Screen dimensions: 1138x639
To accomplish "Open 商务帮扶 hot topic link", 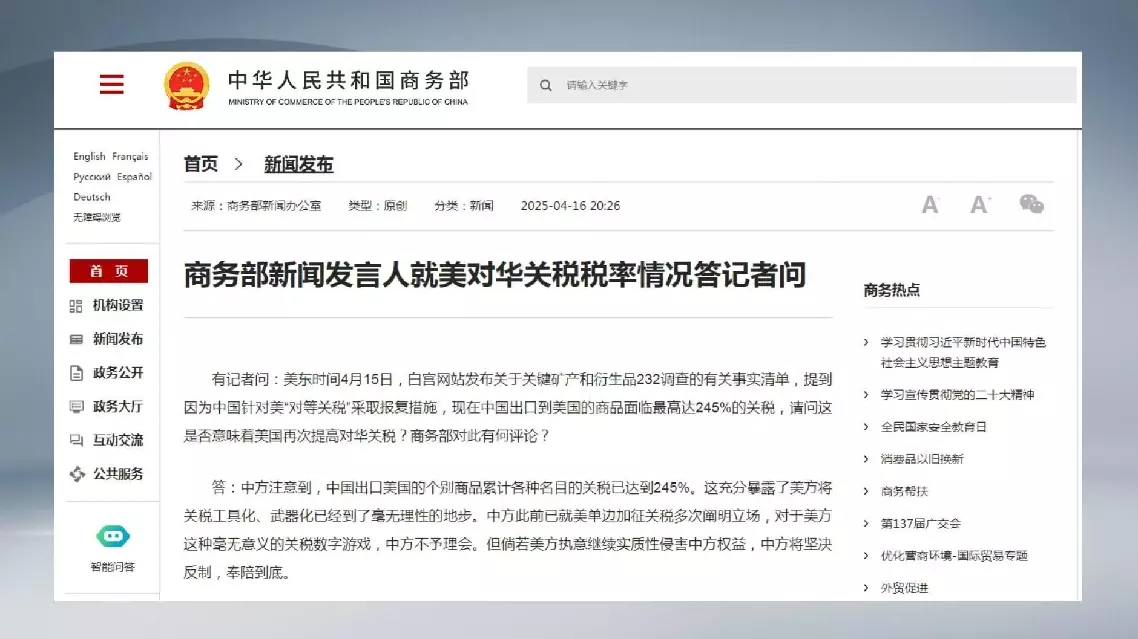I will [x=904, y=491].
